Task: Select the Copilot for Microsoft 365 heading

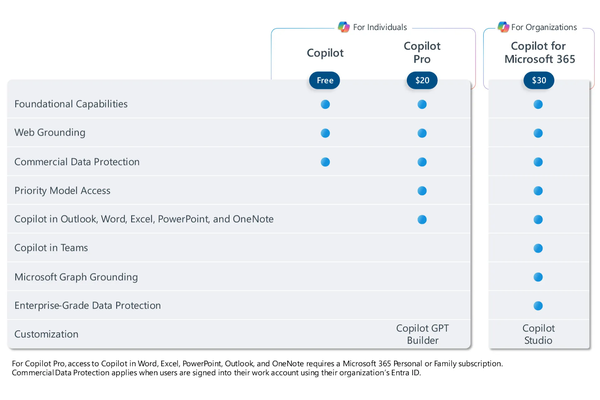Action: click(x=538, y=52)
